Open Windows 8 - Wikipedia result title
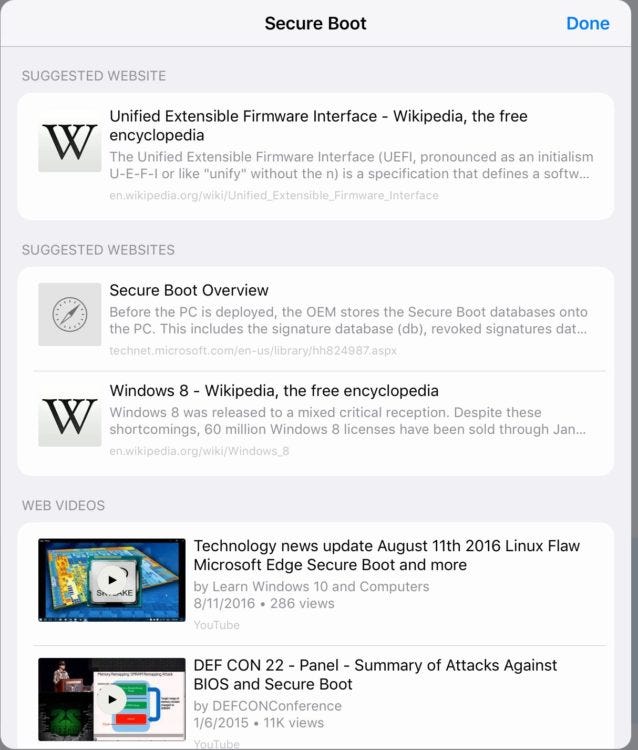 (x=274, y=390)
